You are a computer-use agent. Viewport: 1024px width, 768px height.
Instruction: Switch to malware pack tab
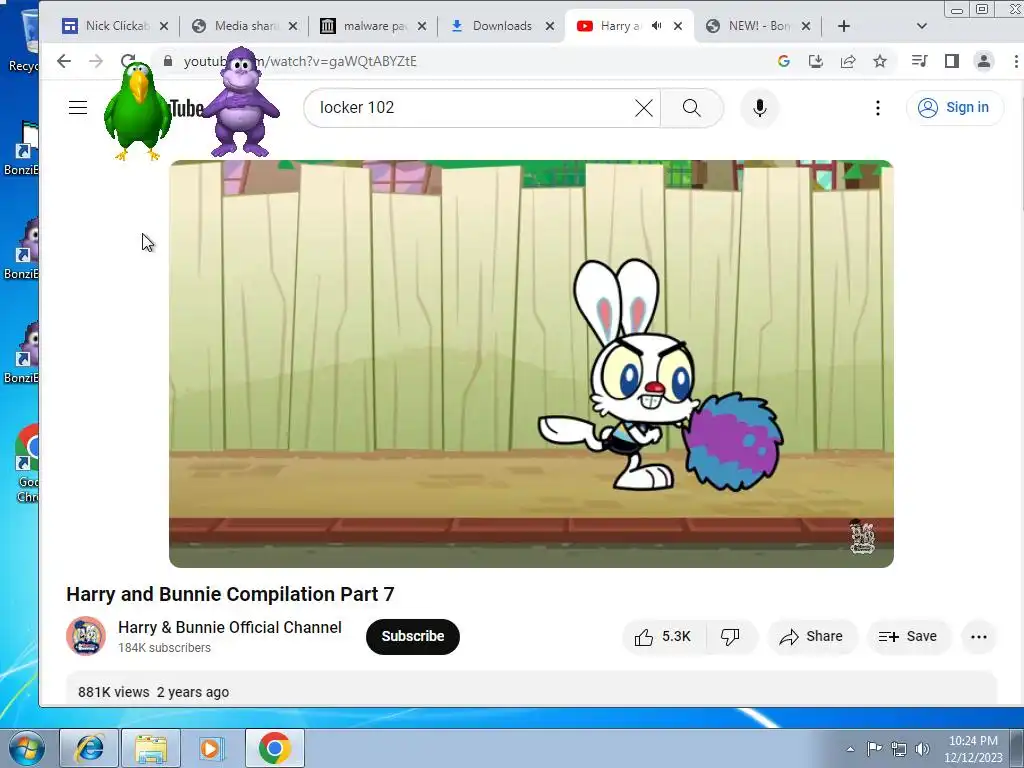373,26
